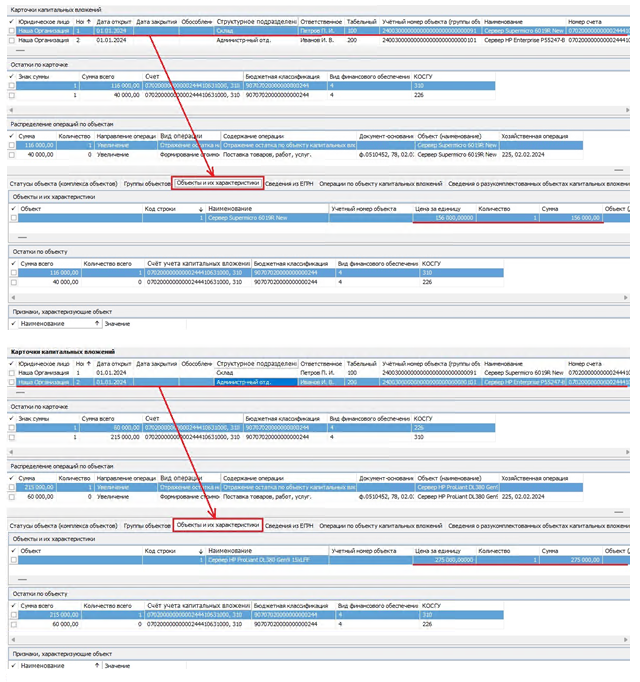Click Распределение операций header checkmark above 116 000,00 row

point(12,136)
